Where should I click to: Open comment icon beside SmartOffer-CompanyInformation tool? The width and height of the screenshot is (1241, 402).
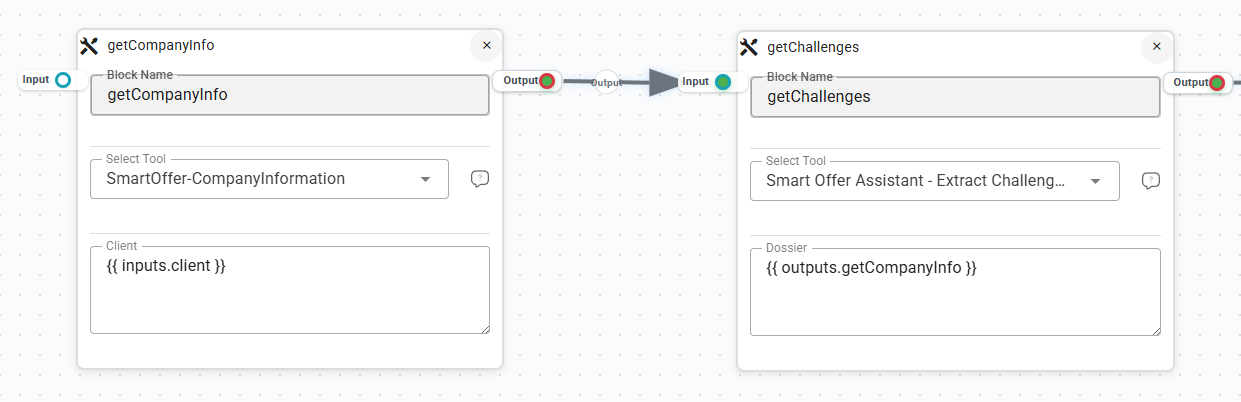pos(480,179)
